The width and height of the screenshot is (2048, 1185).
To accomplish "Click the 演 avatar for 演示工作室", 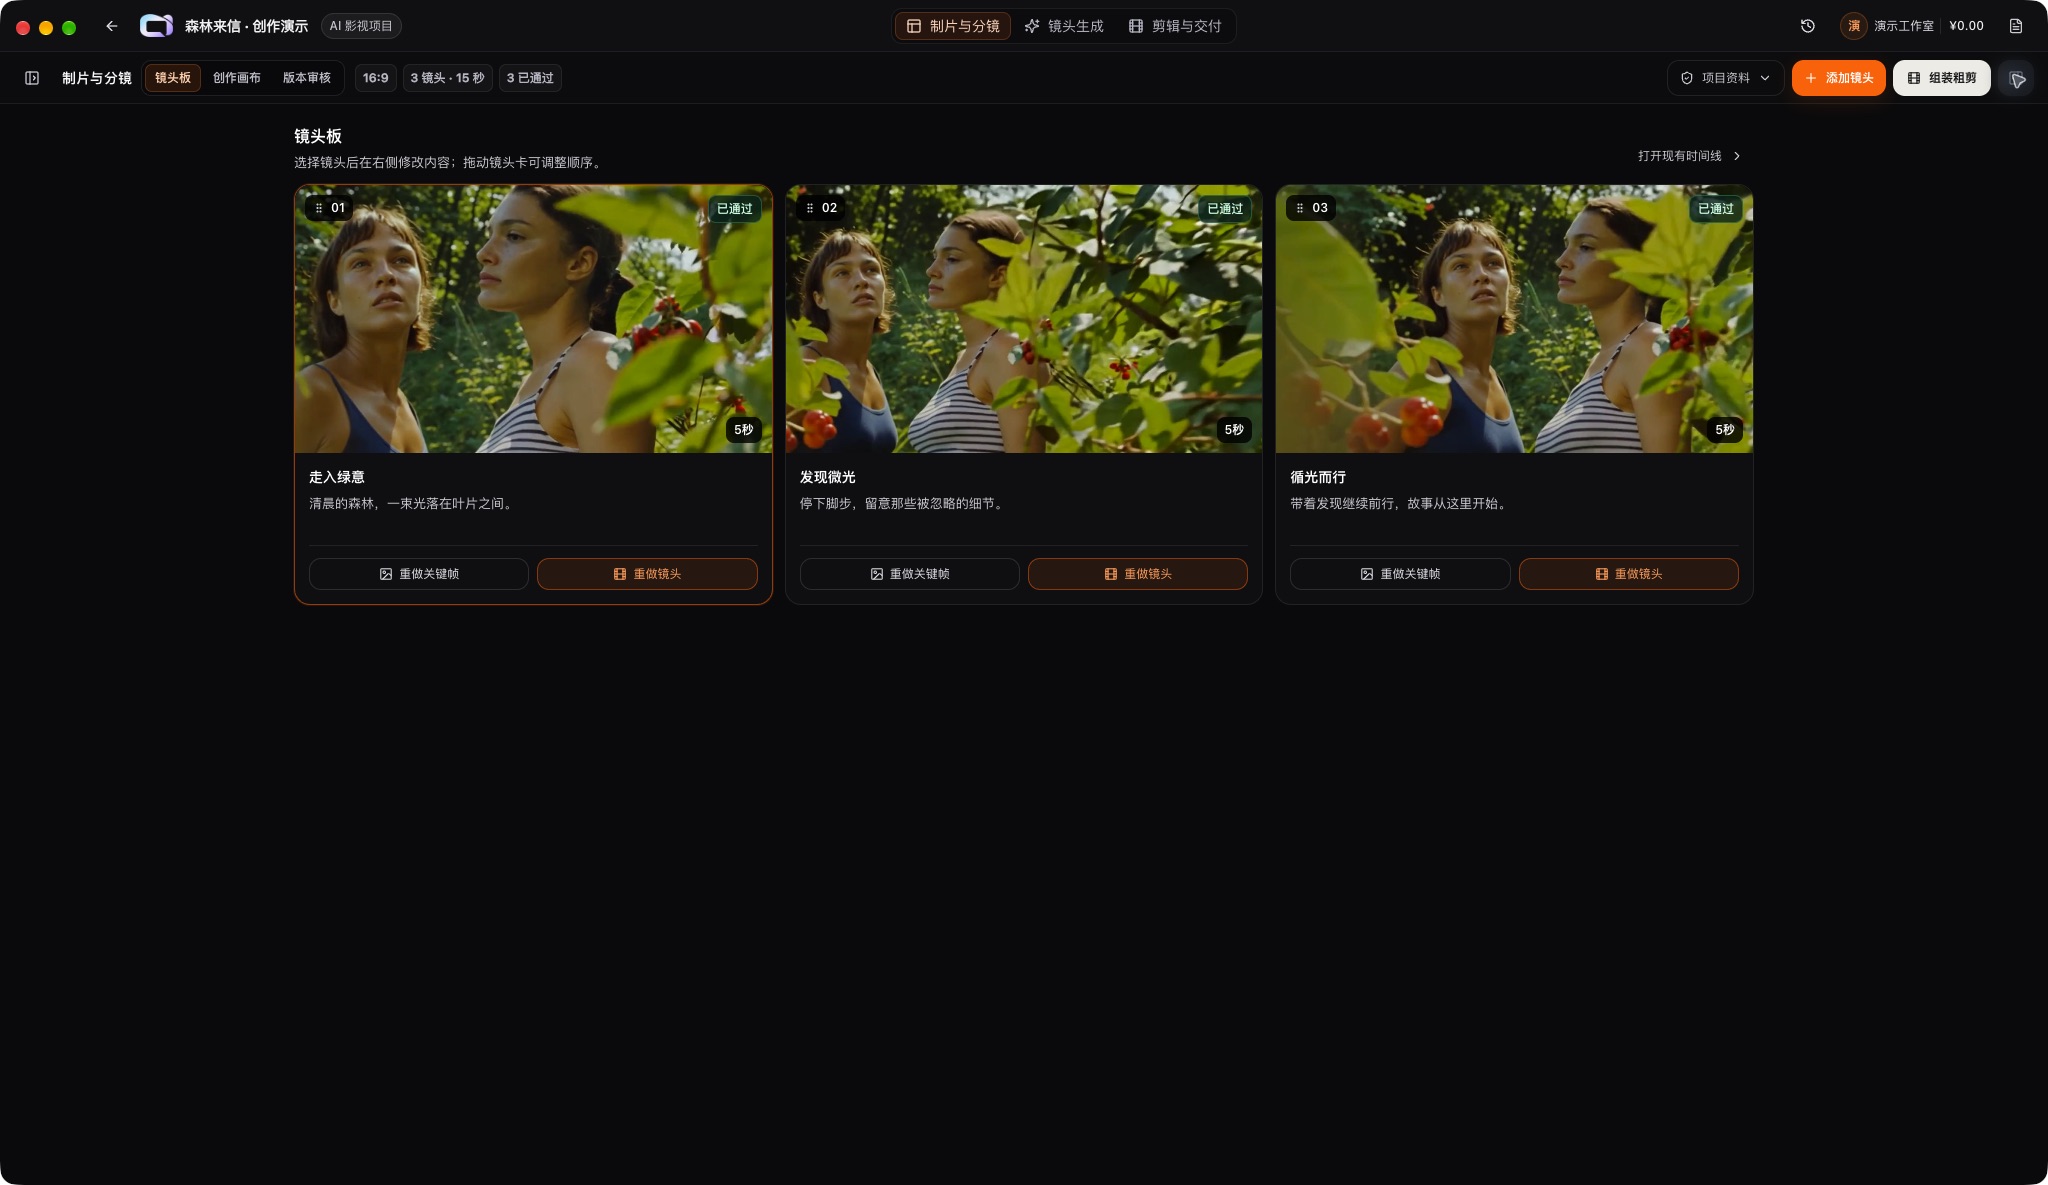I will pyautogui.click(x=1853, y=26).
